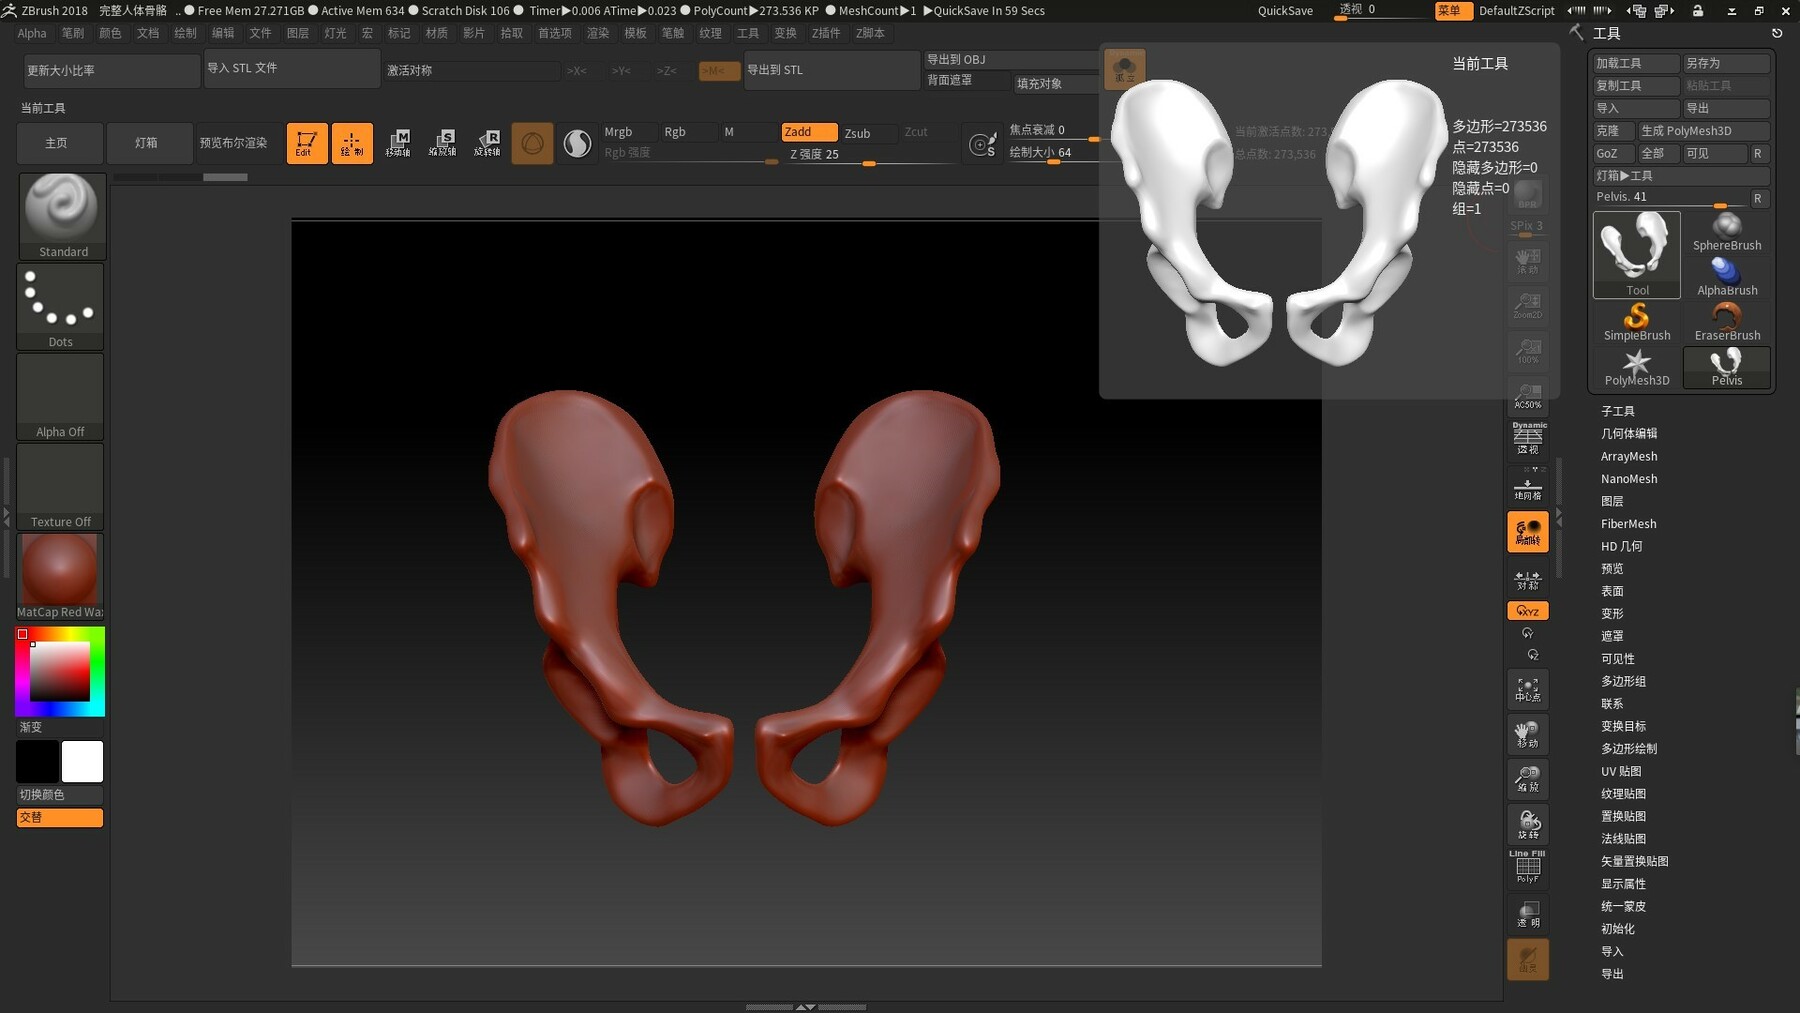Activate the 旋转 rotate view icon
1800x1013 pixels.
point(1527,823)
